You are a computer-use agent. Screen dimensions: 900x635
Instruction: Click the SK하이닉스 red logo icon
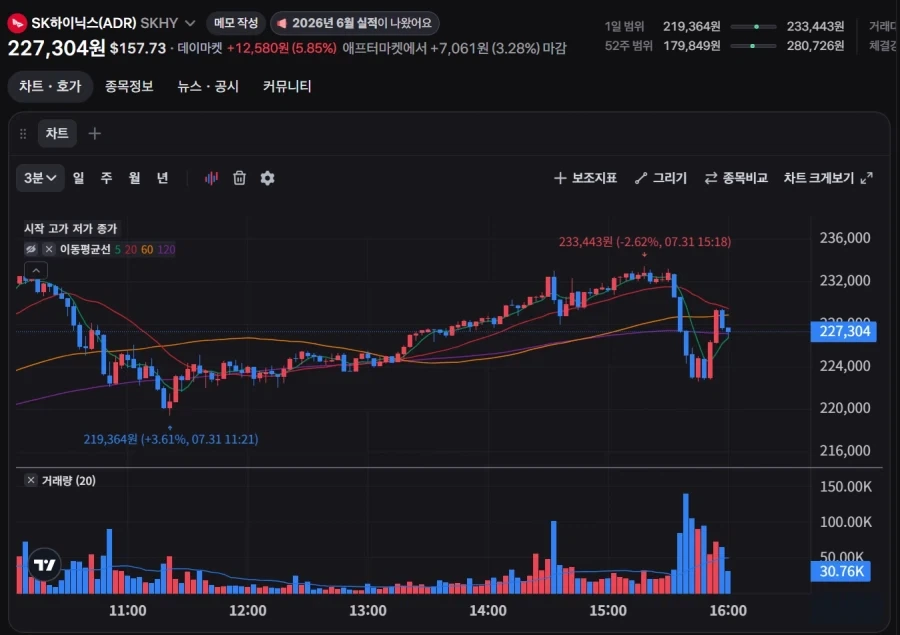click(x=17, y=23)
